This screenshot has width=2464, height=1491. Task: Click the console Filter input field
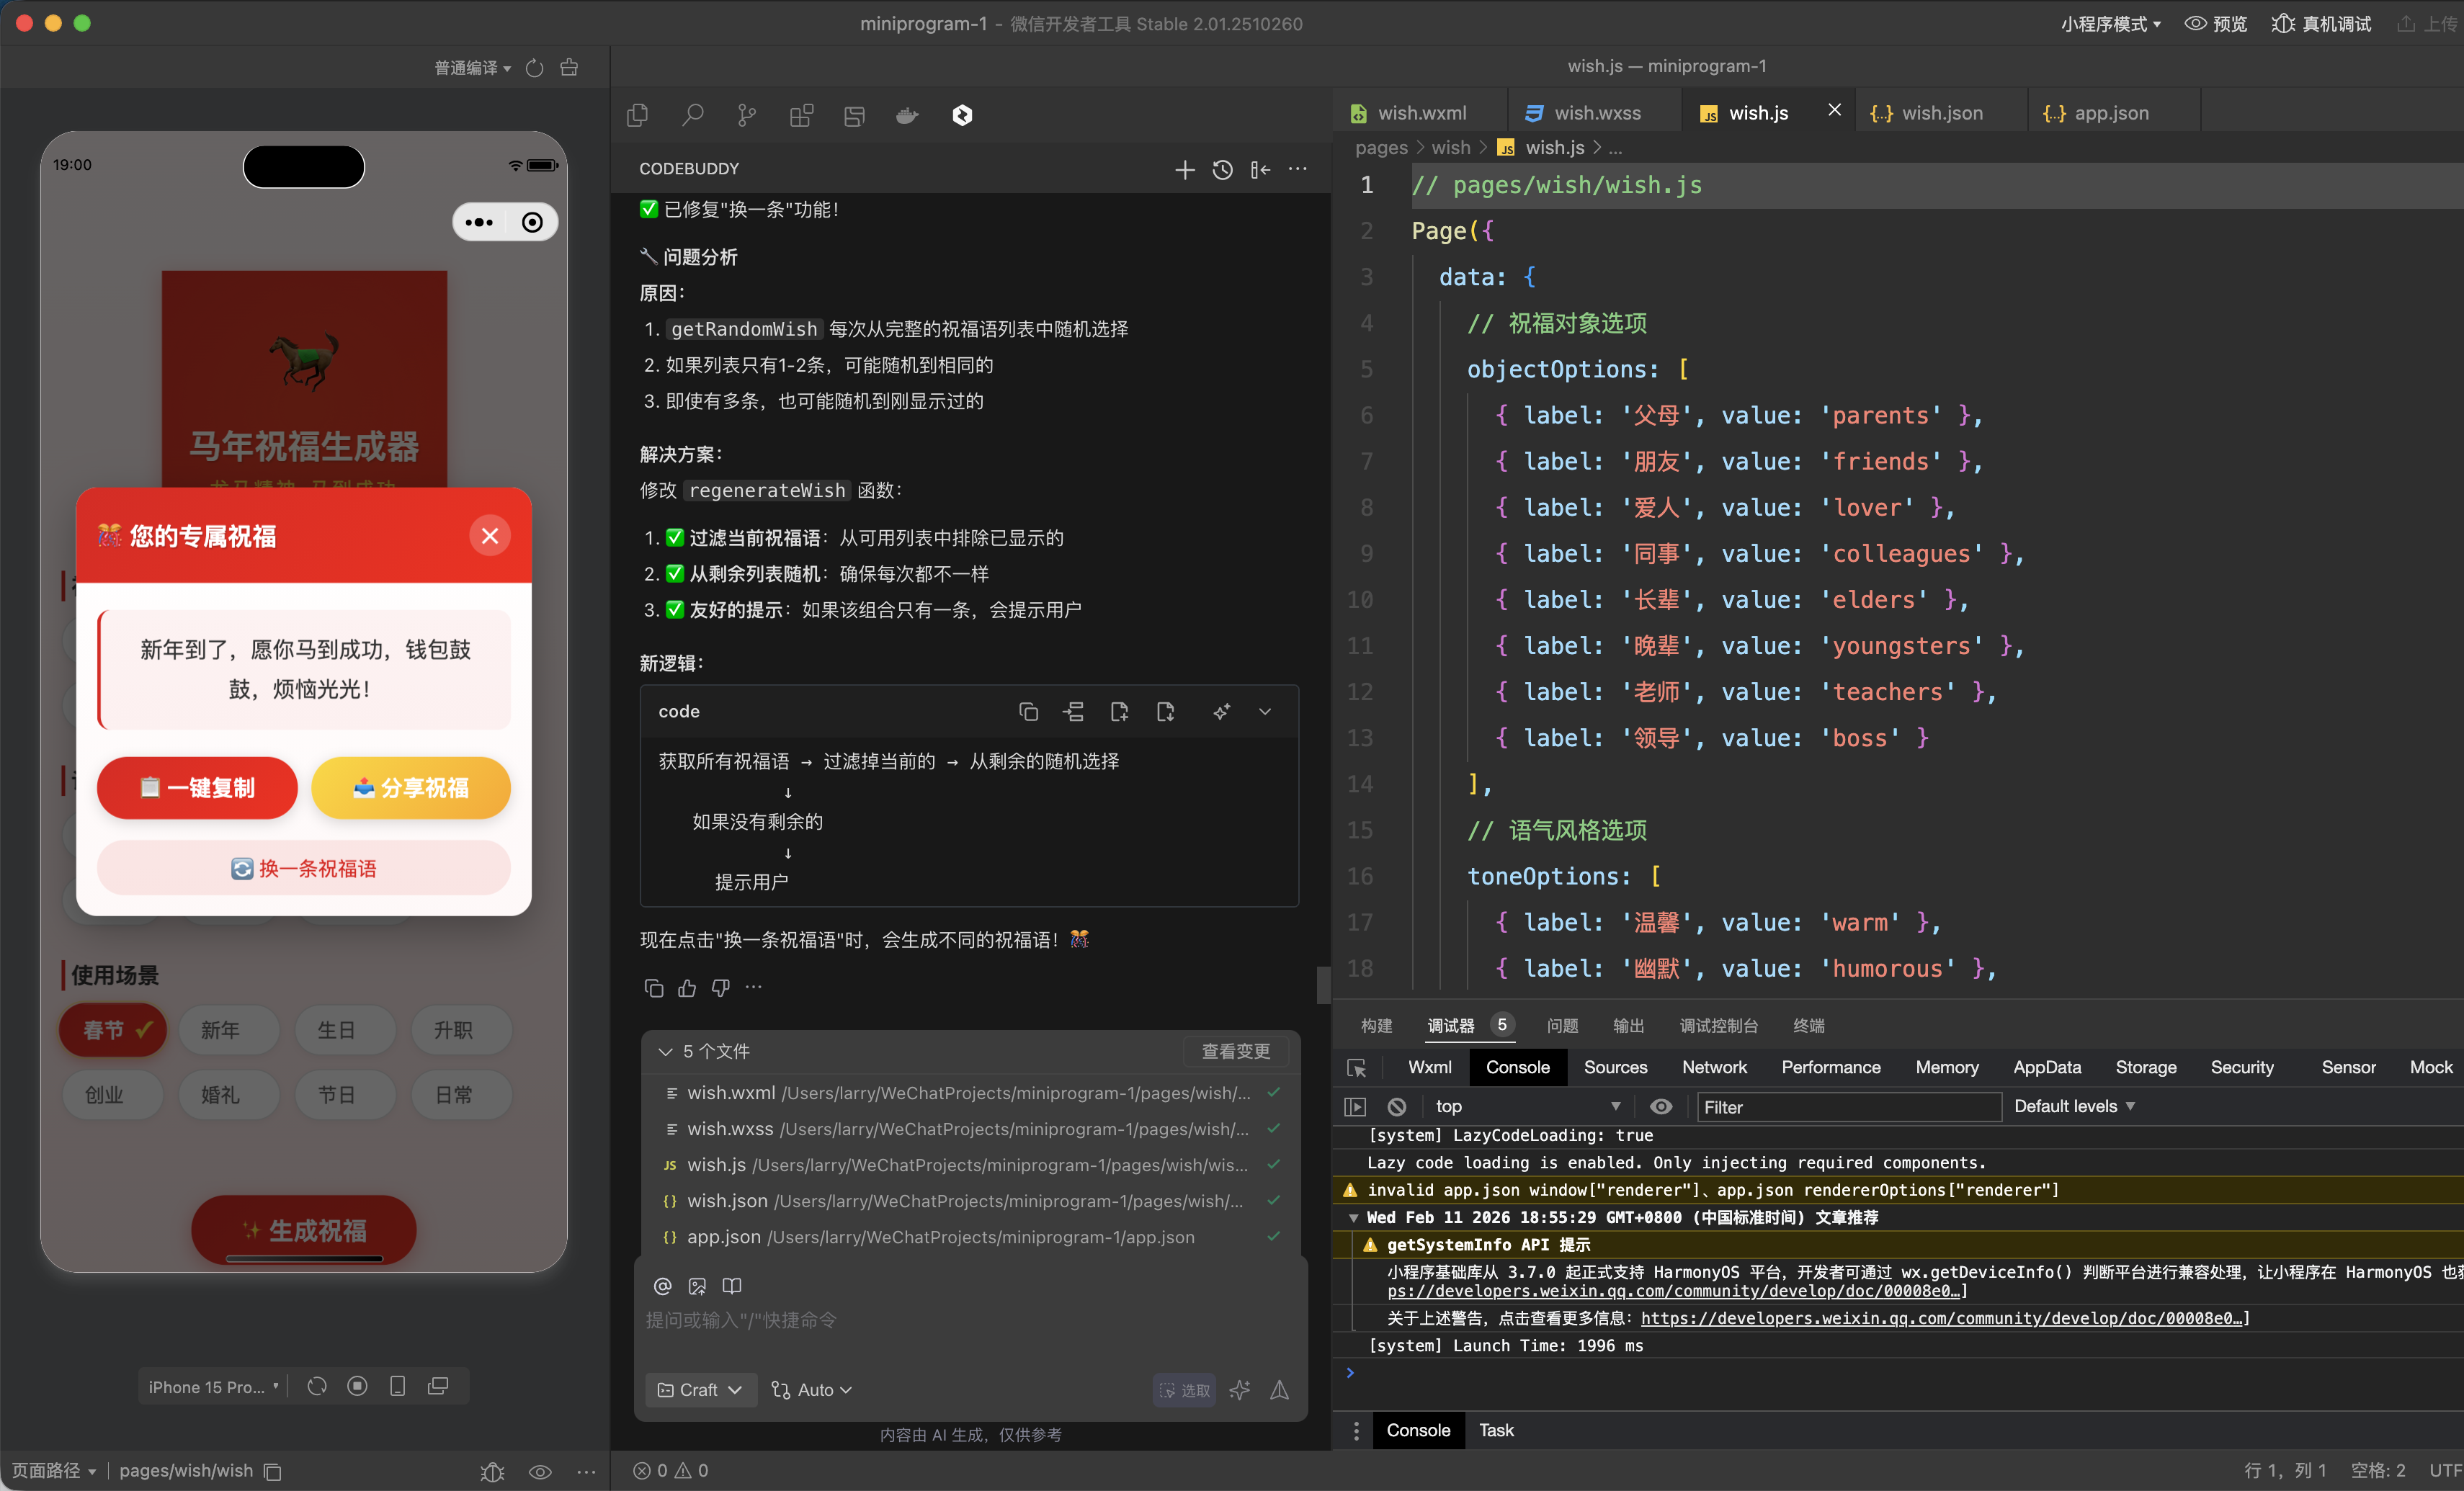1848,1106
